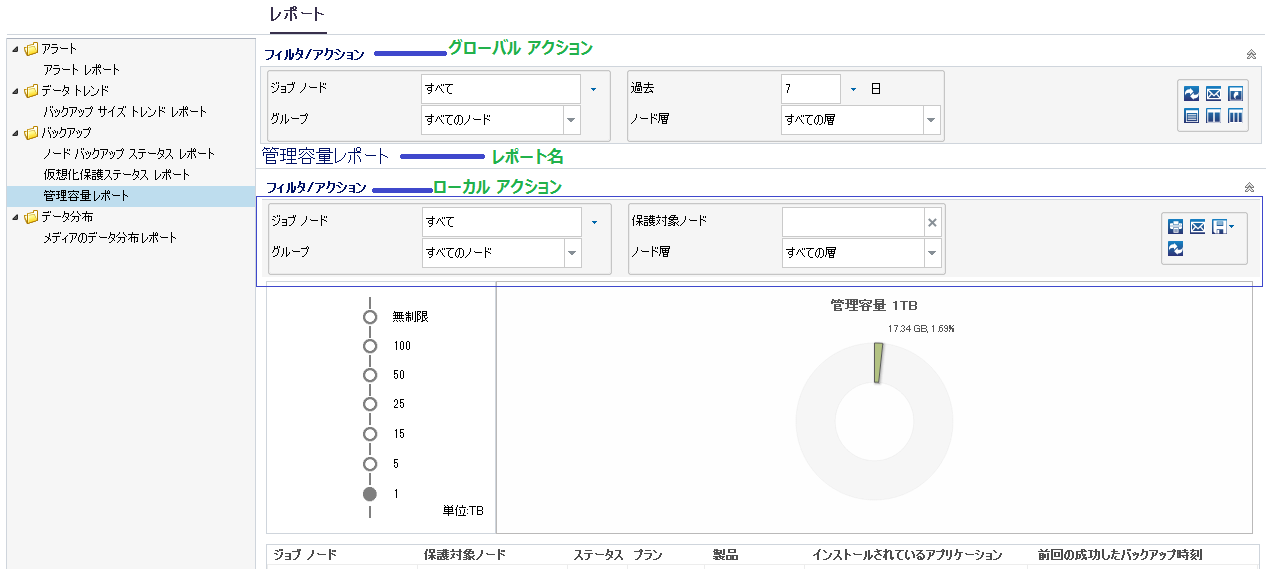This screenshot has width=1266, height=569.
Task: Open the local ノード層 dropdown
Action: coord(931,253)
